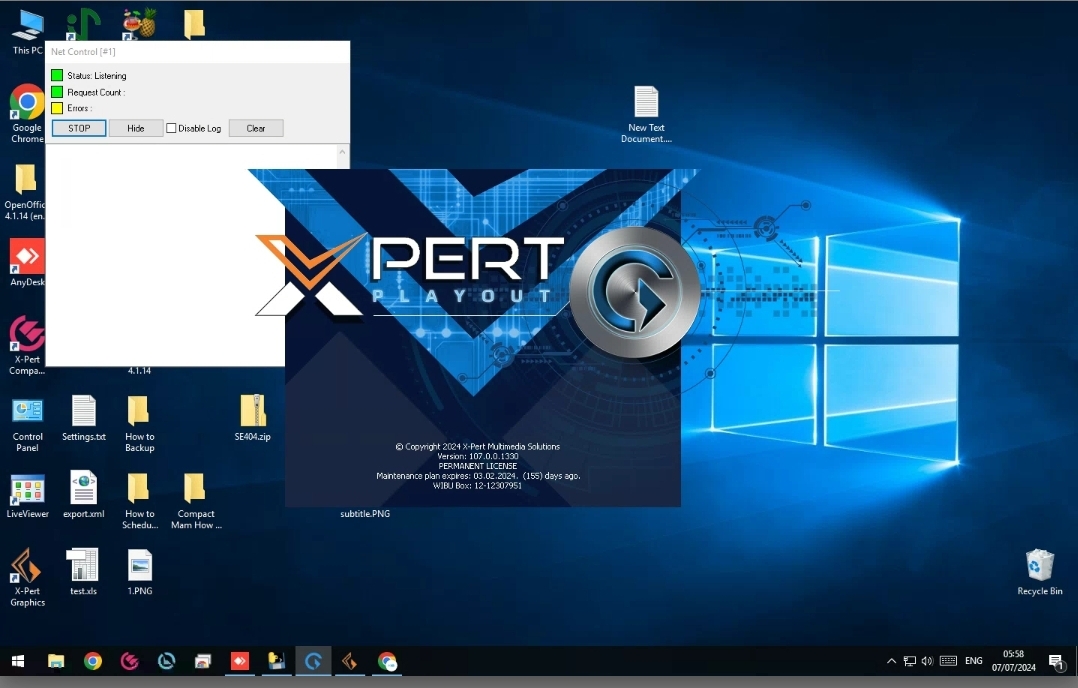Image resolution: width=1078 pixels, height=688 pixels.
Task: Open the Windows Start menu
Action: [17, 661]
